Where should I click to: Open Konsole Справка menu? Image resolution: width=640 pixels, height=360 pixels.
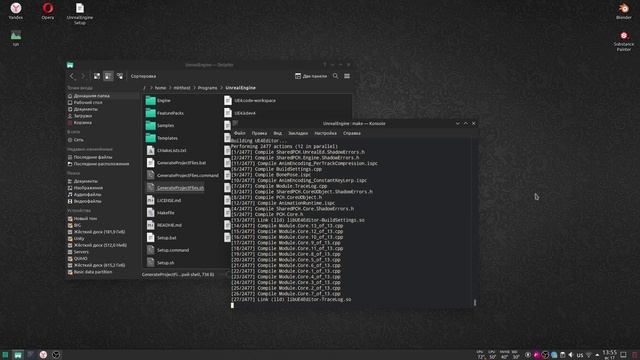tap(351, 133)
